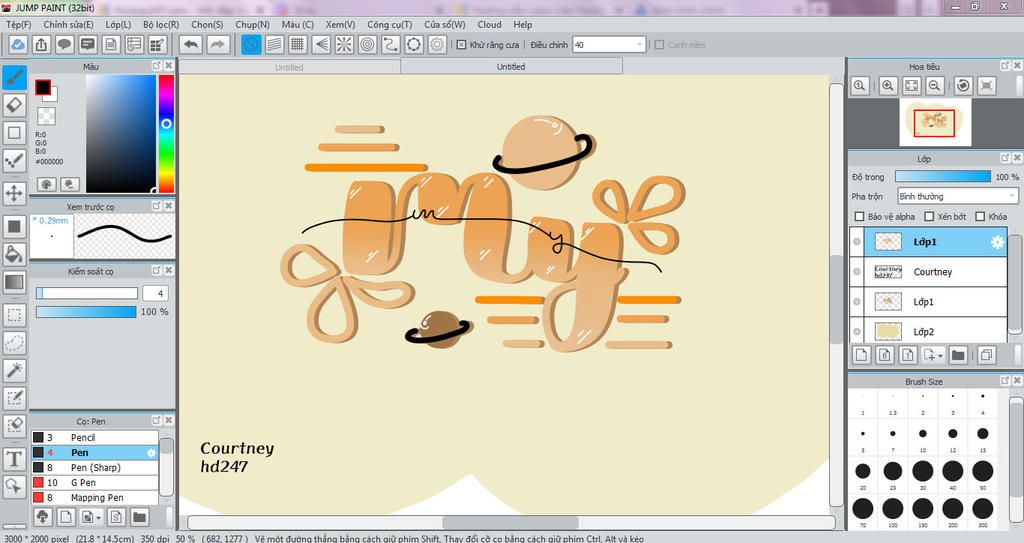
Task: Click the Độ trong layer opacity slider
Action: pyautogui.click(x=942, y=176)
